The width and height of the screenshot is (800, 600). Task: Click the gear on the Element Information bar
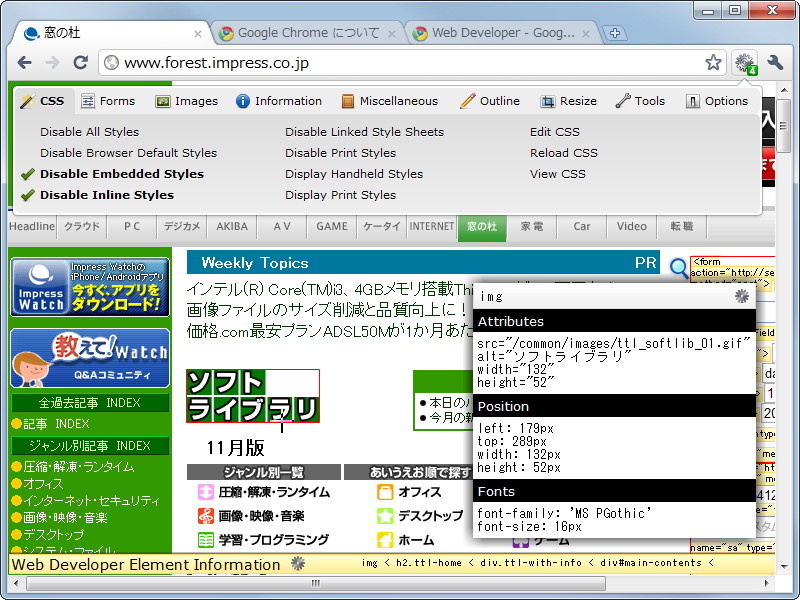pos(297,565)
